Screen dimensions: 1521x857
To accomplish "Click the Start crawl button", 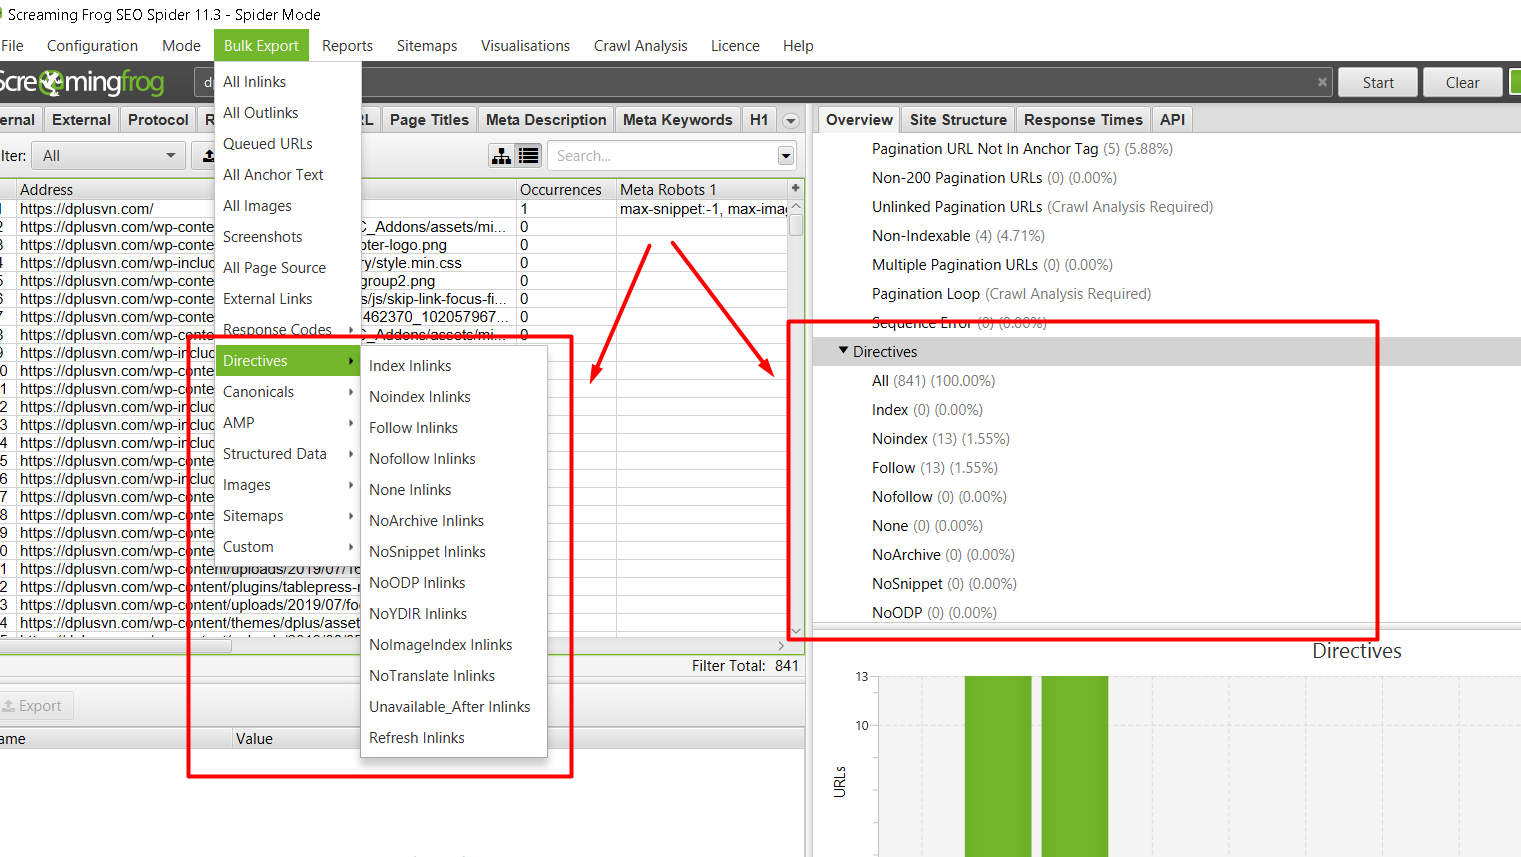I will [x=1377, y=83].
